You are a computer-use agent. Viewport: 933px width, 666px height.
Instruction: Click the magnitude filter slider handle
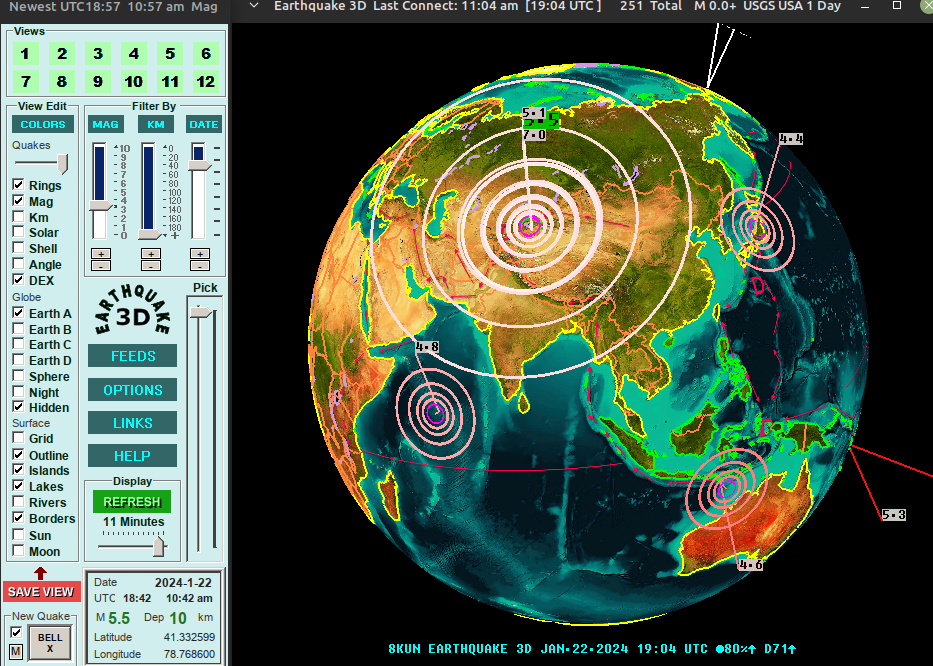(x=100, y=205)
